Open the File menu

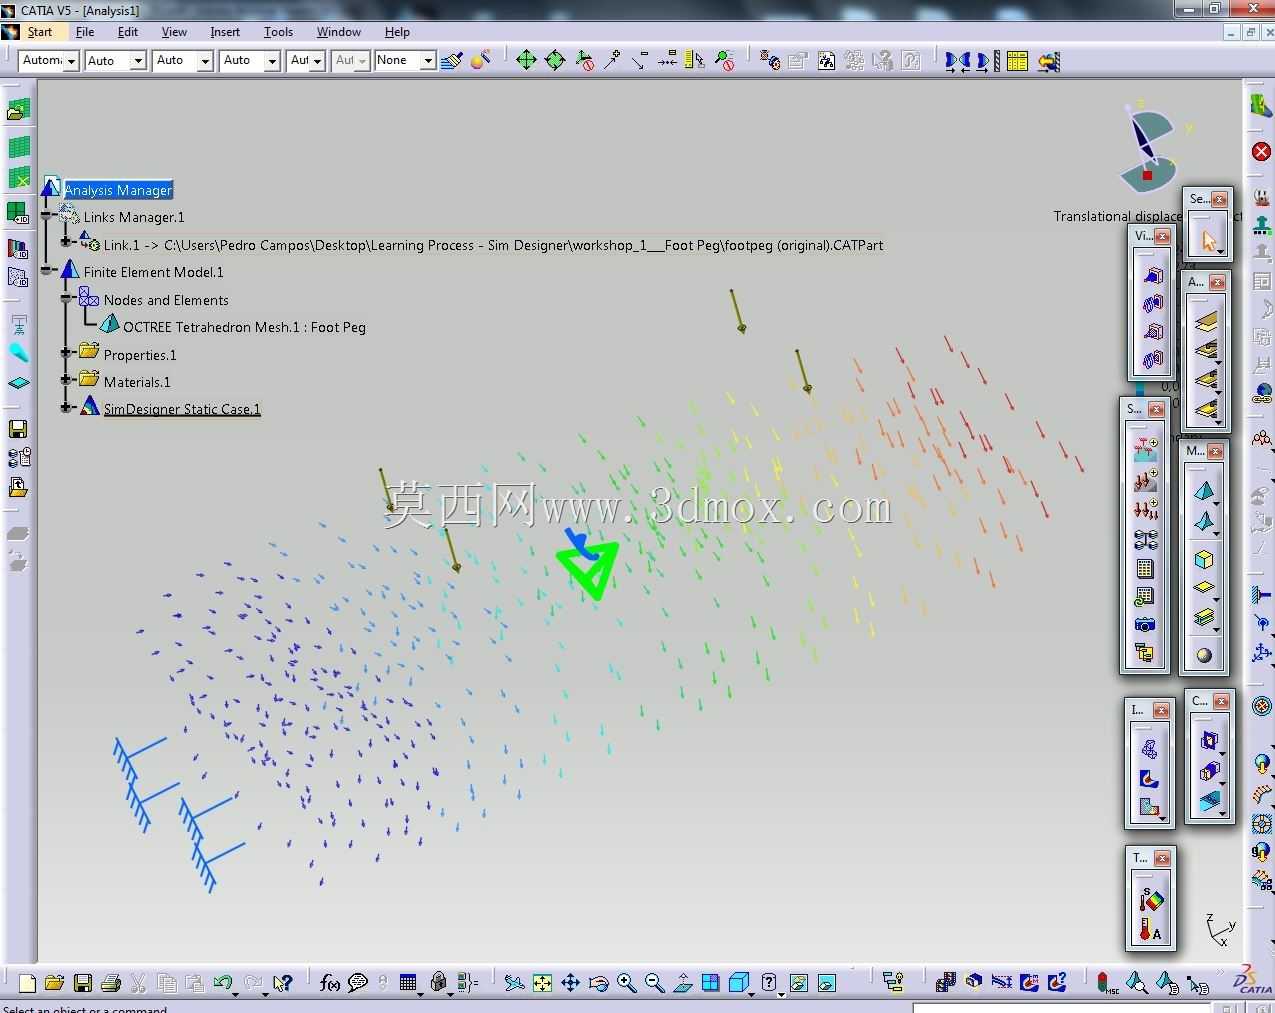pos(85,32)
